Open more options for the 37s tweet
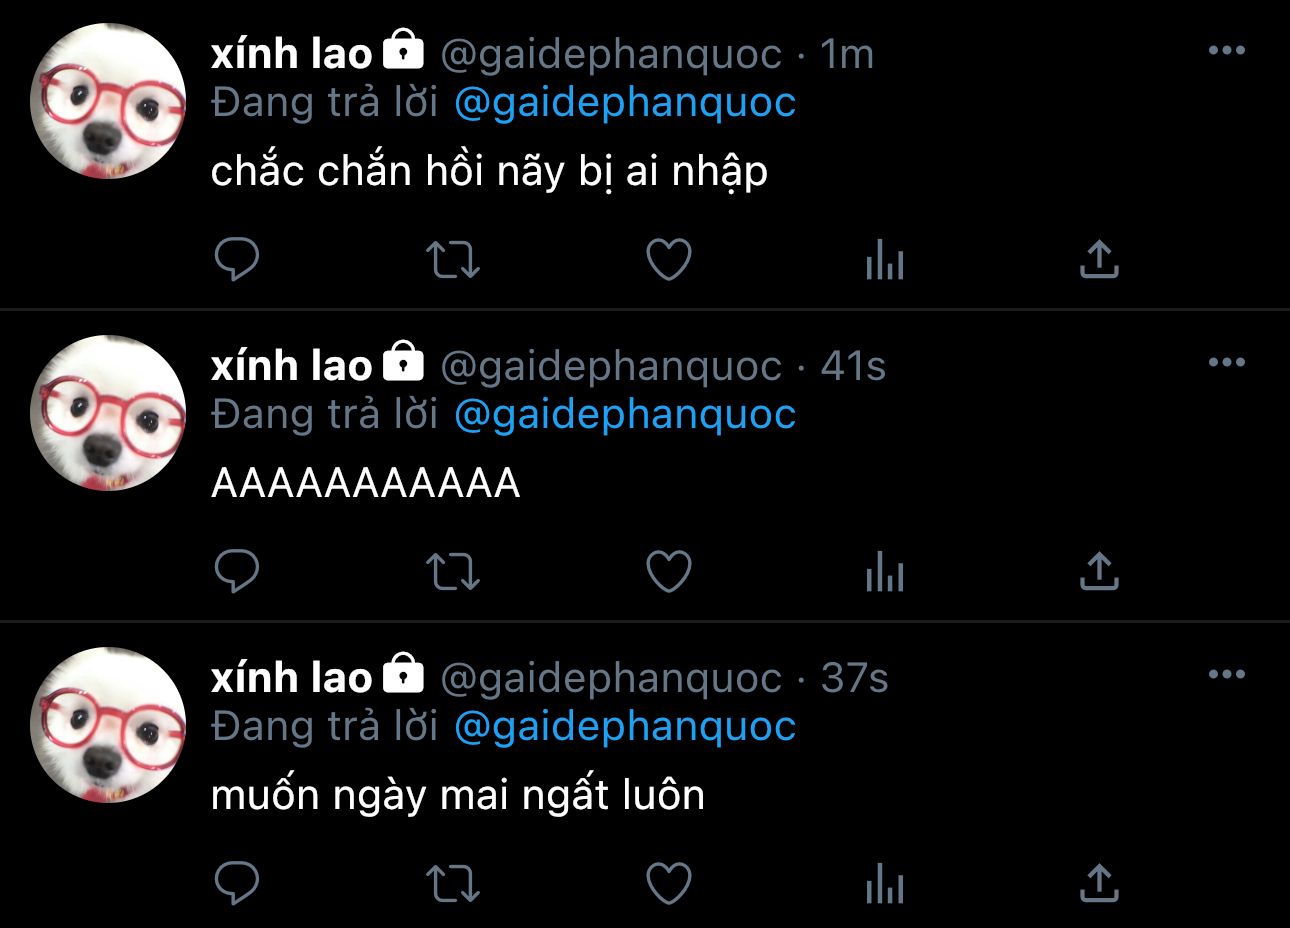Viewport: 1290px width, 928px height. coord(1226,674)
